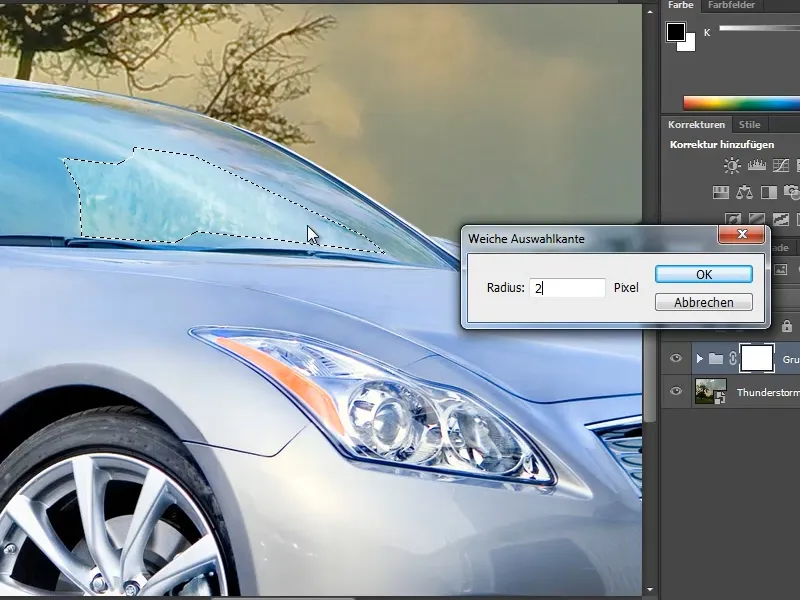Click the foreground black color swatch
This screenshot has width=800, height=600.
[x=676, y=32]
